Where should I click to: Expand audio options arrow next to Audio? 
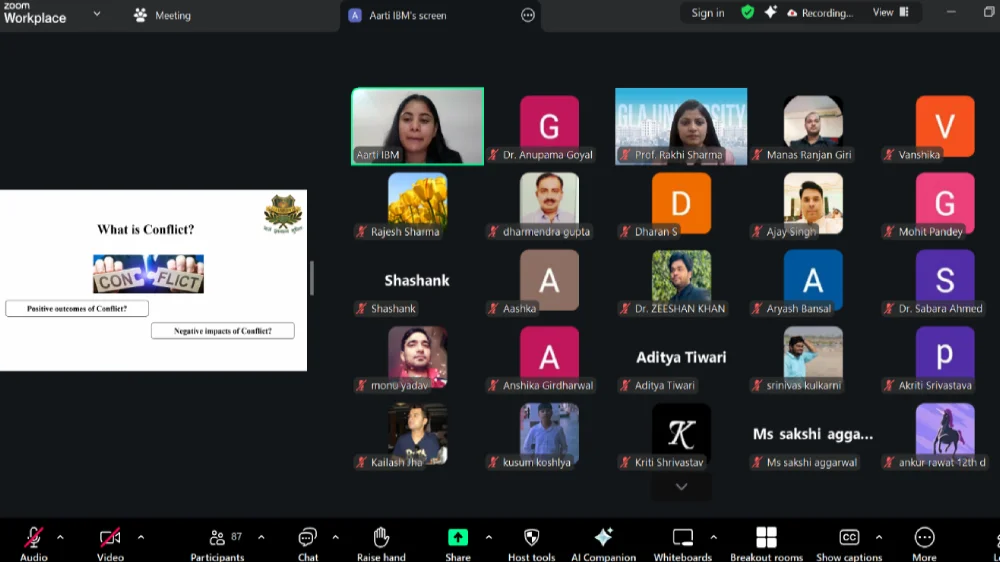pyautogui.click(x=60, y=537)
